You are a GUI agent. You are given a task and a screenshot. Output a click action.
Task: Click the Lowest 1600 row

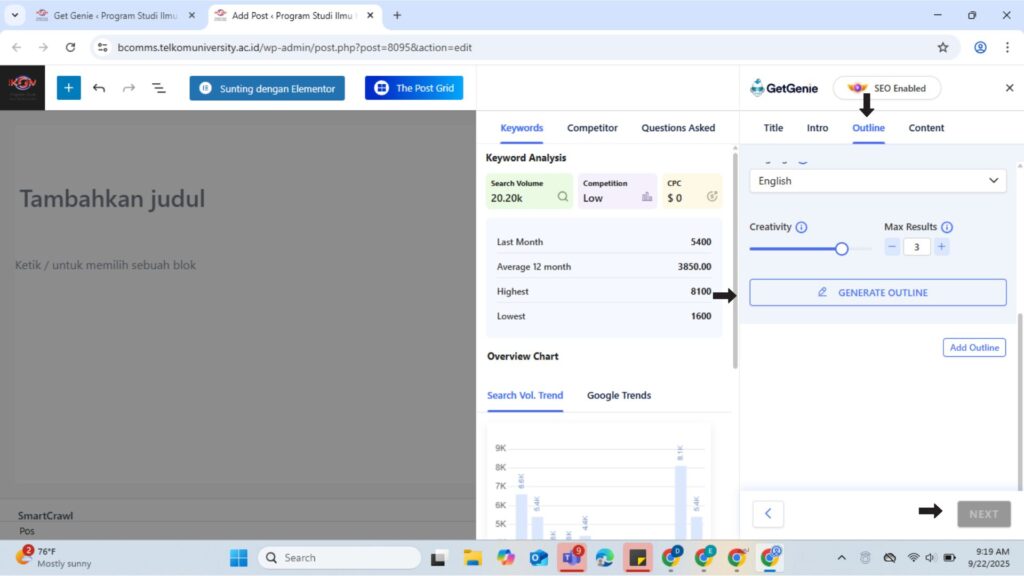click(x=604, y=316)
